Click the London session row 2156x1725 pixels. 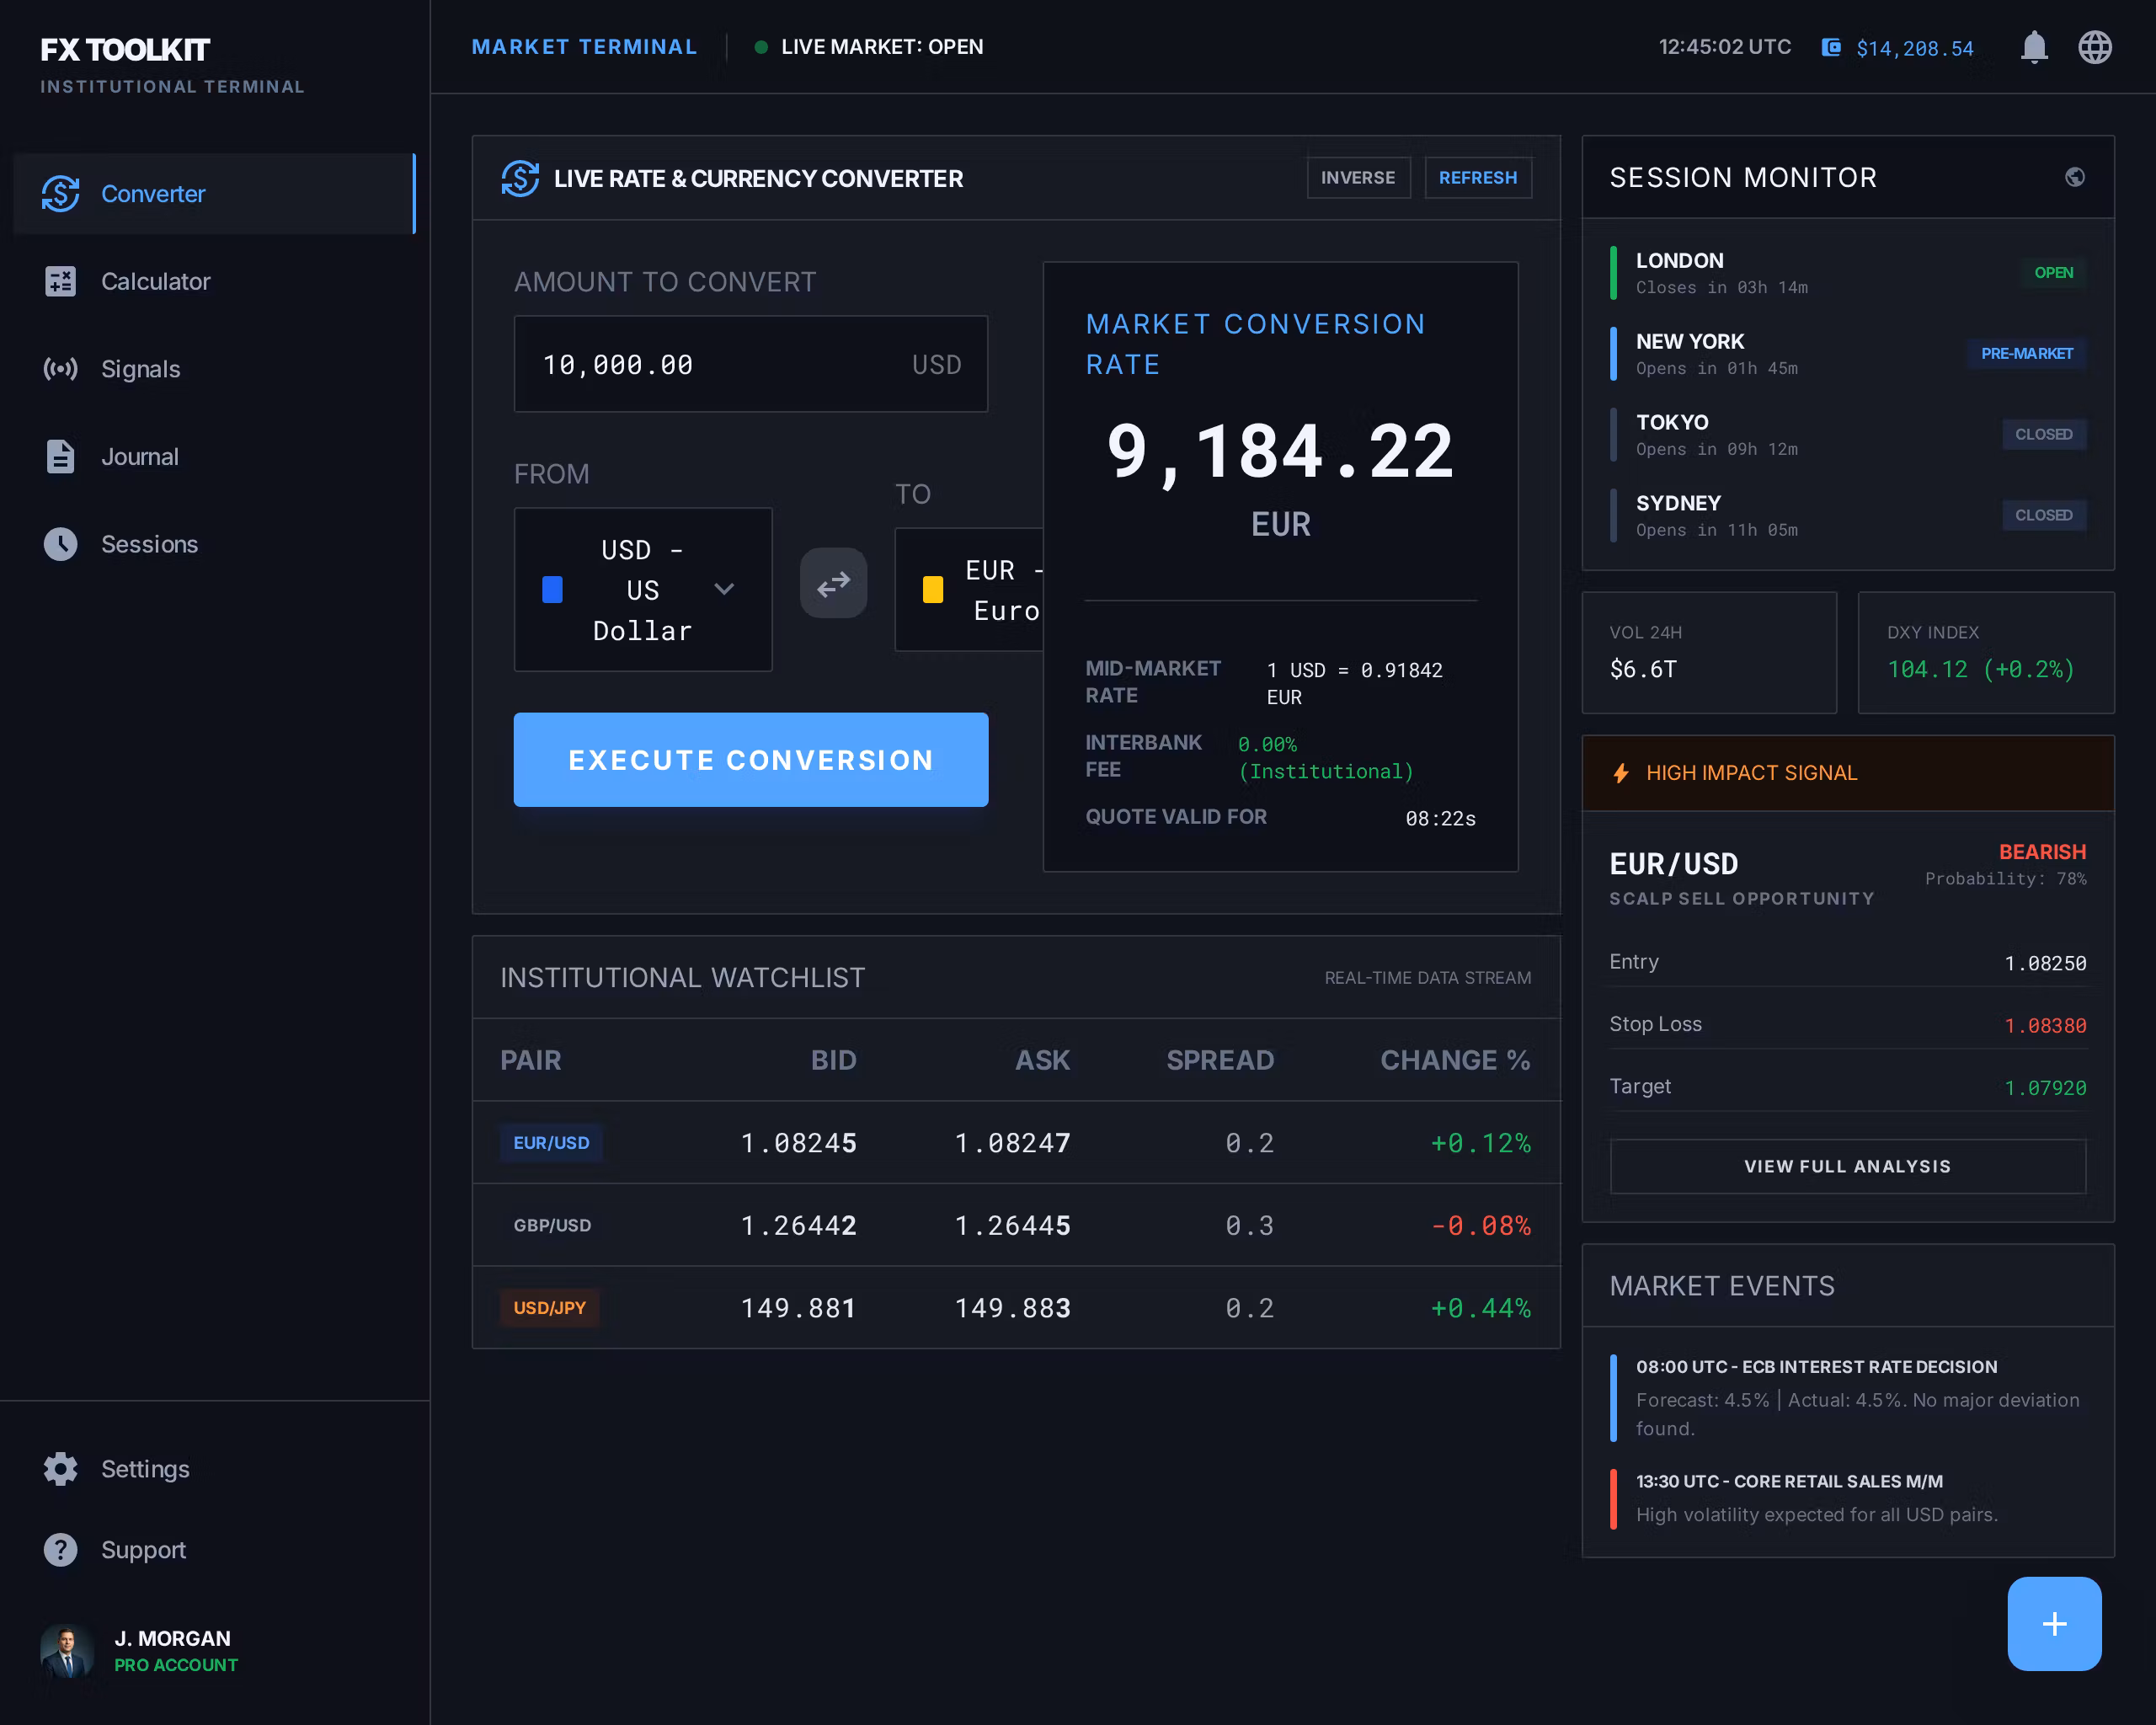(1848, 273)
